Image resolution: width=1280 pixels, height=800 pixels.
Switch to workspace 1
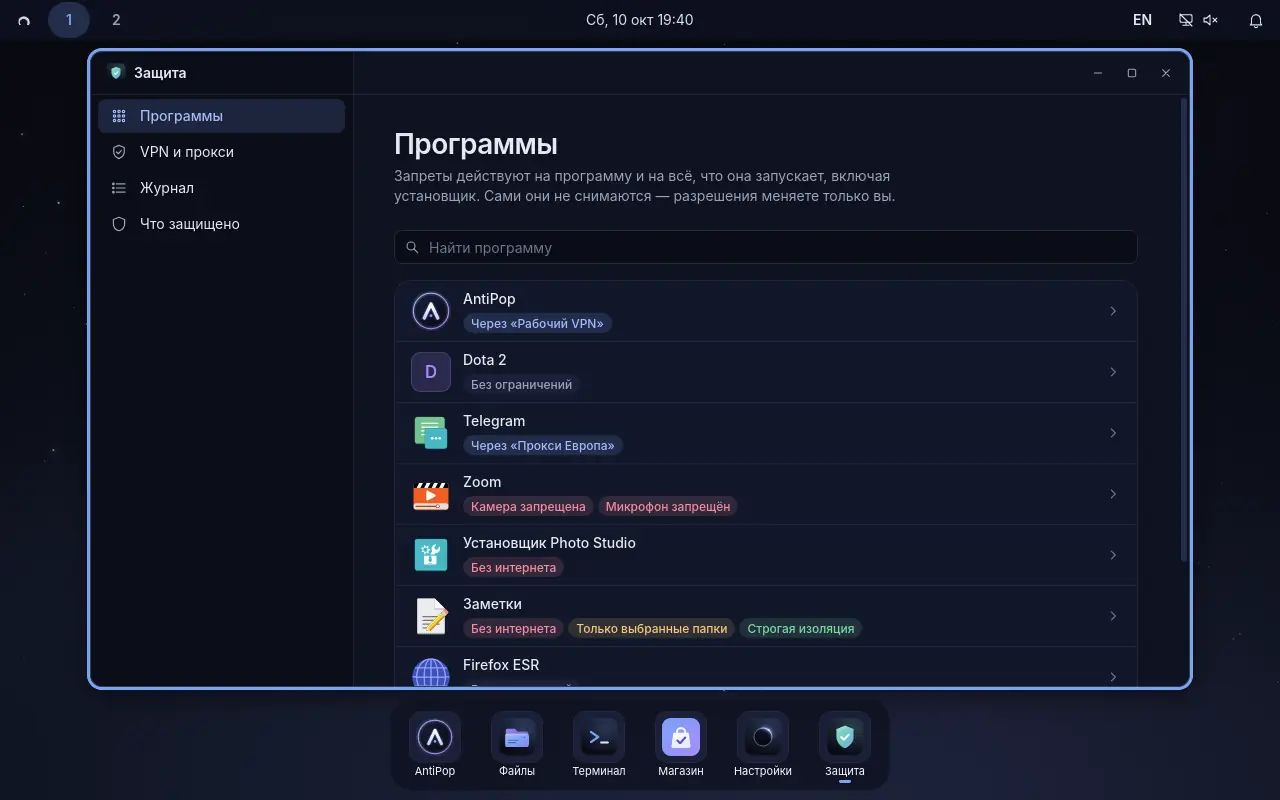click(69, 20)
